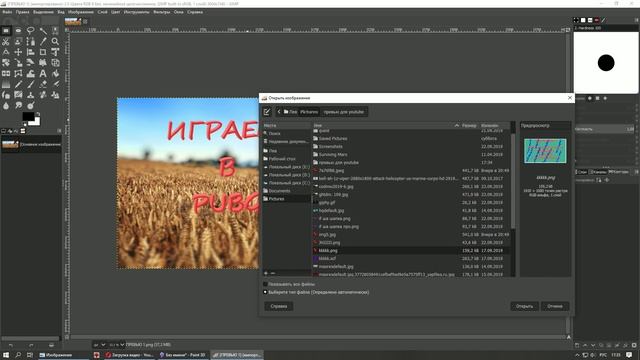Click the back arrow in dialog path bar

[279, 112]
